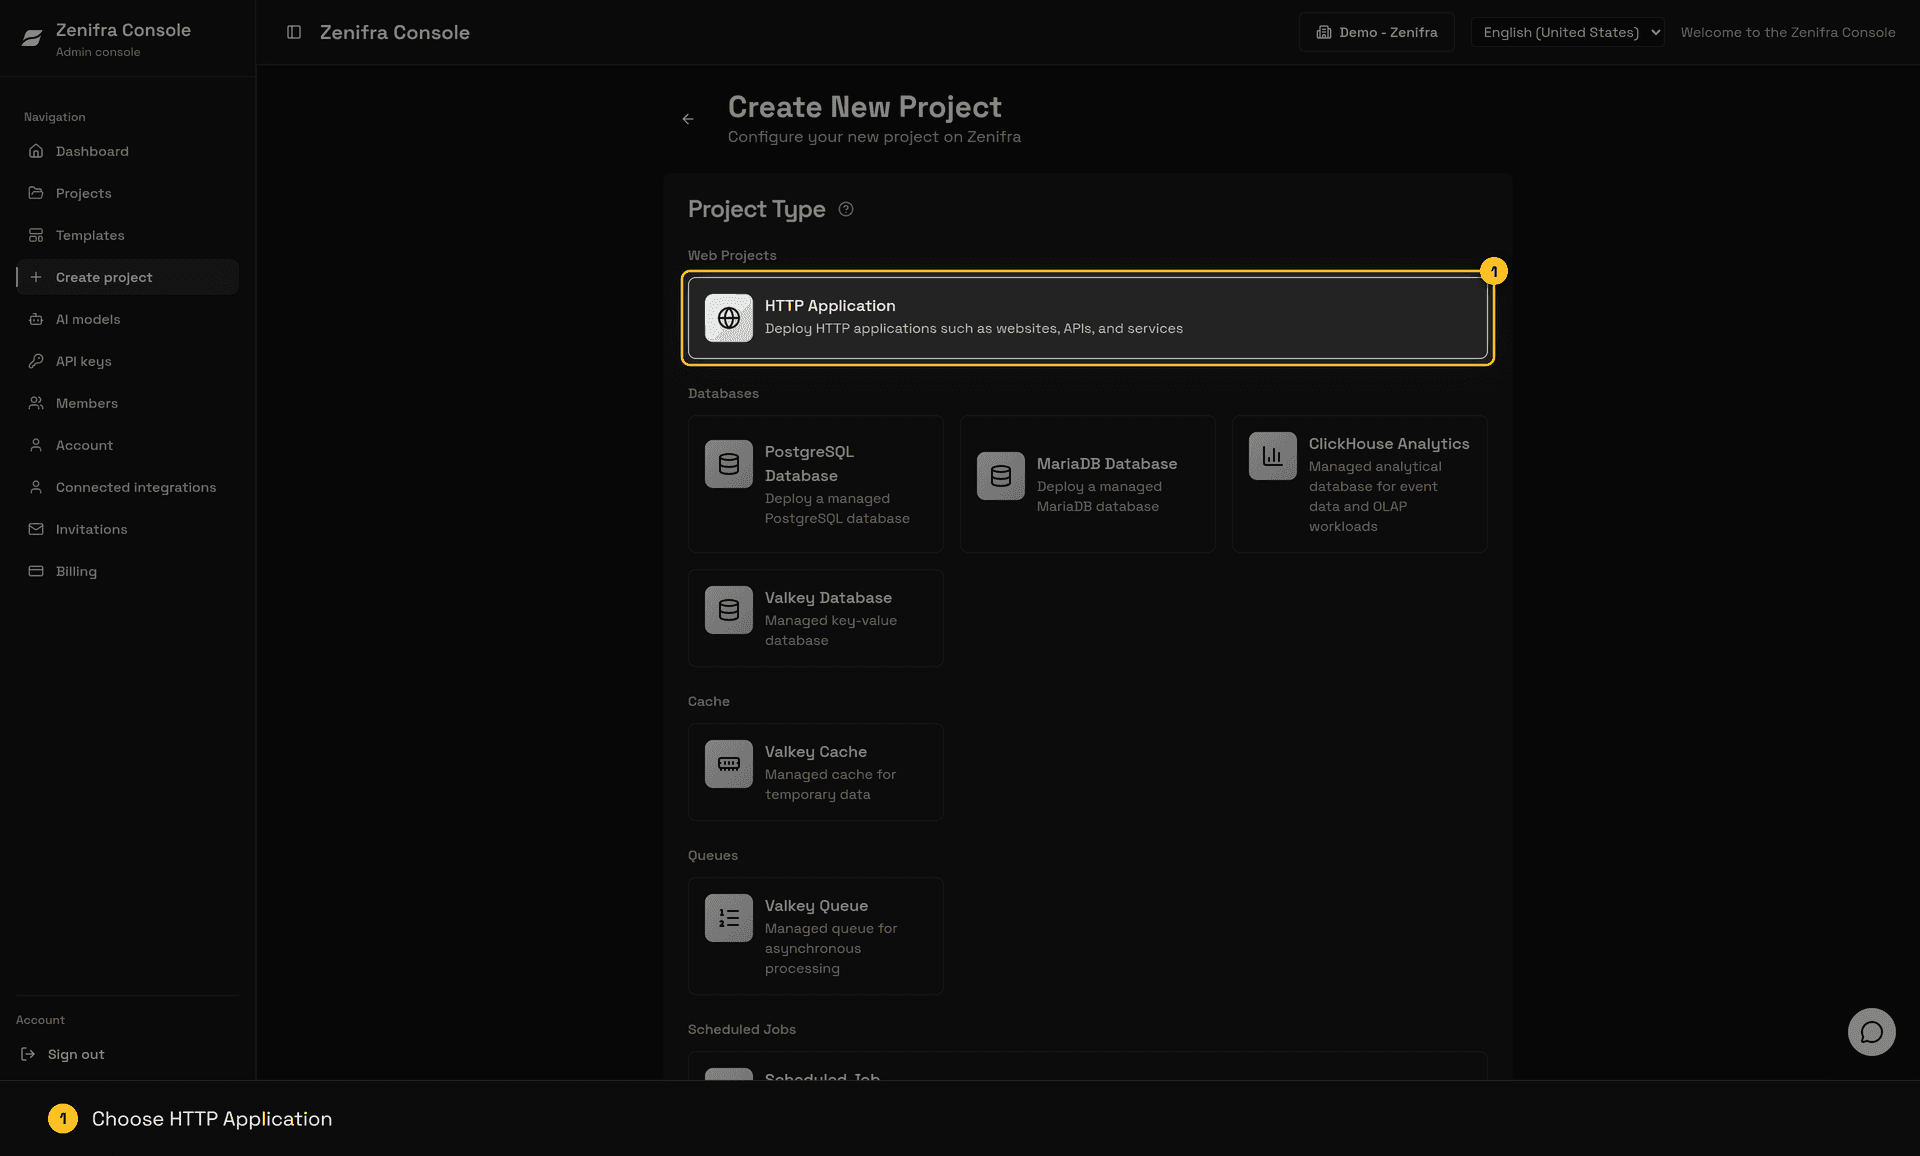
Task: Open Invitations page
Action: (128, 529)
